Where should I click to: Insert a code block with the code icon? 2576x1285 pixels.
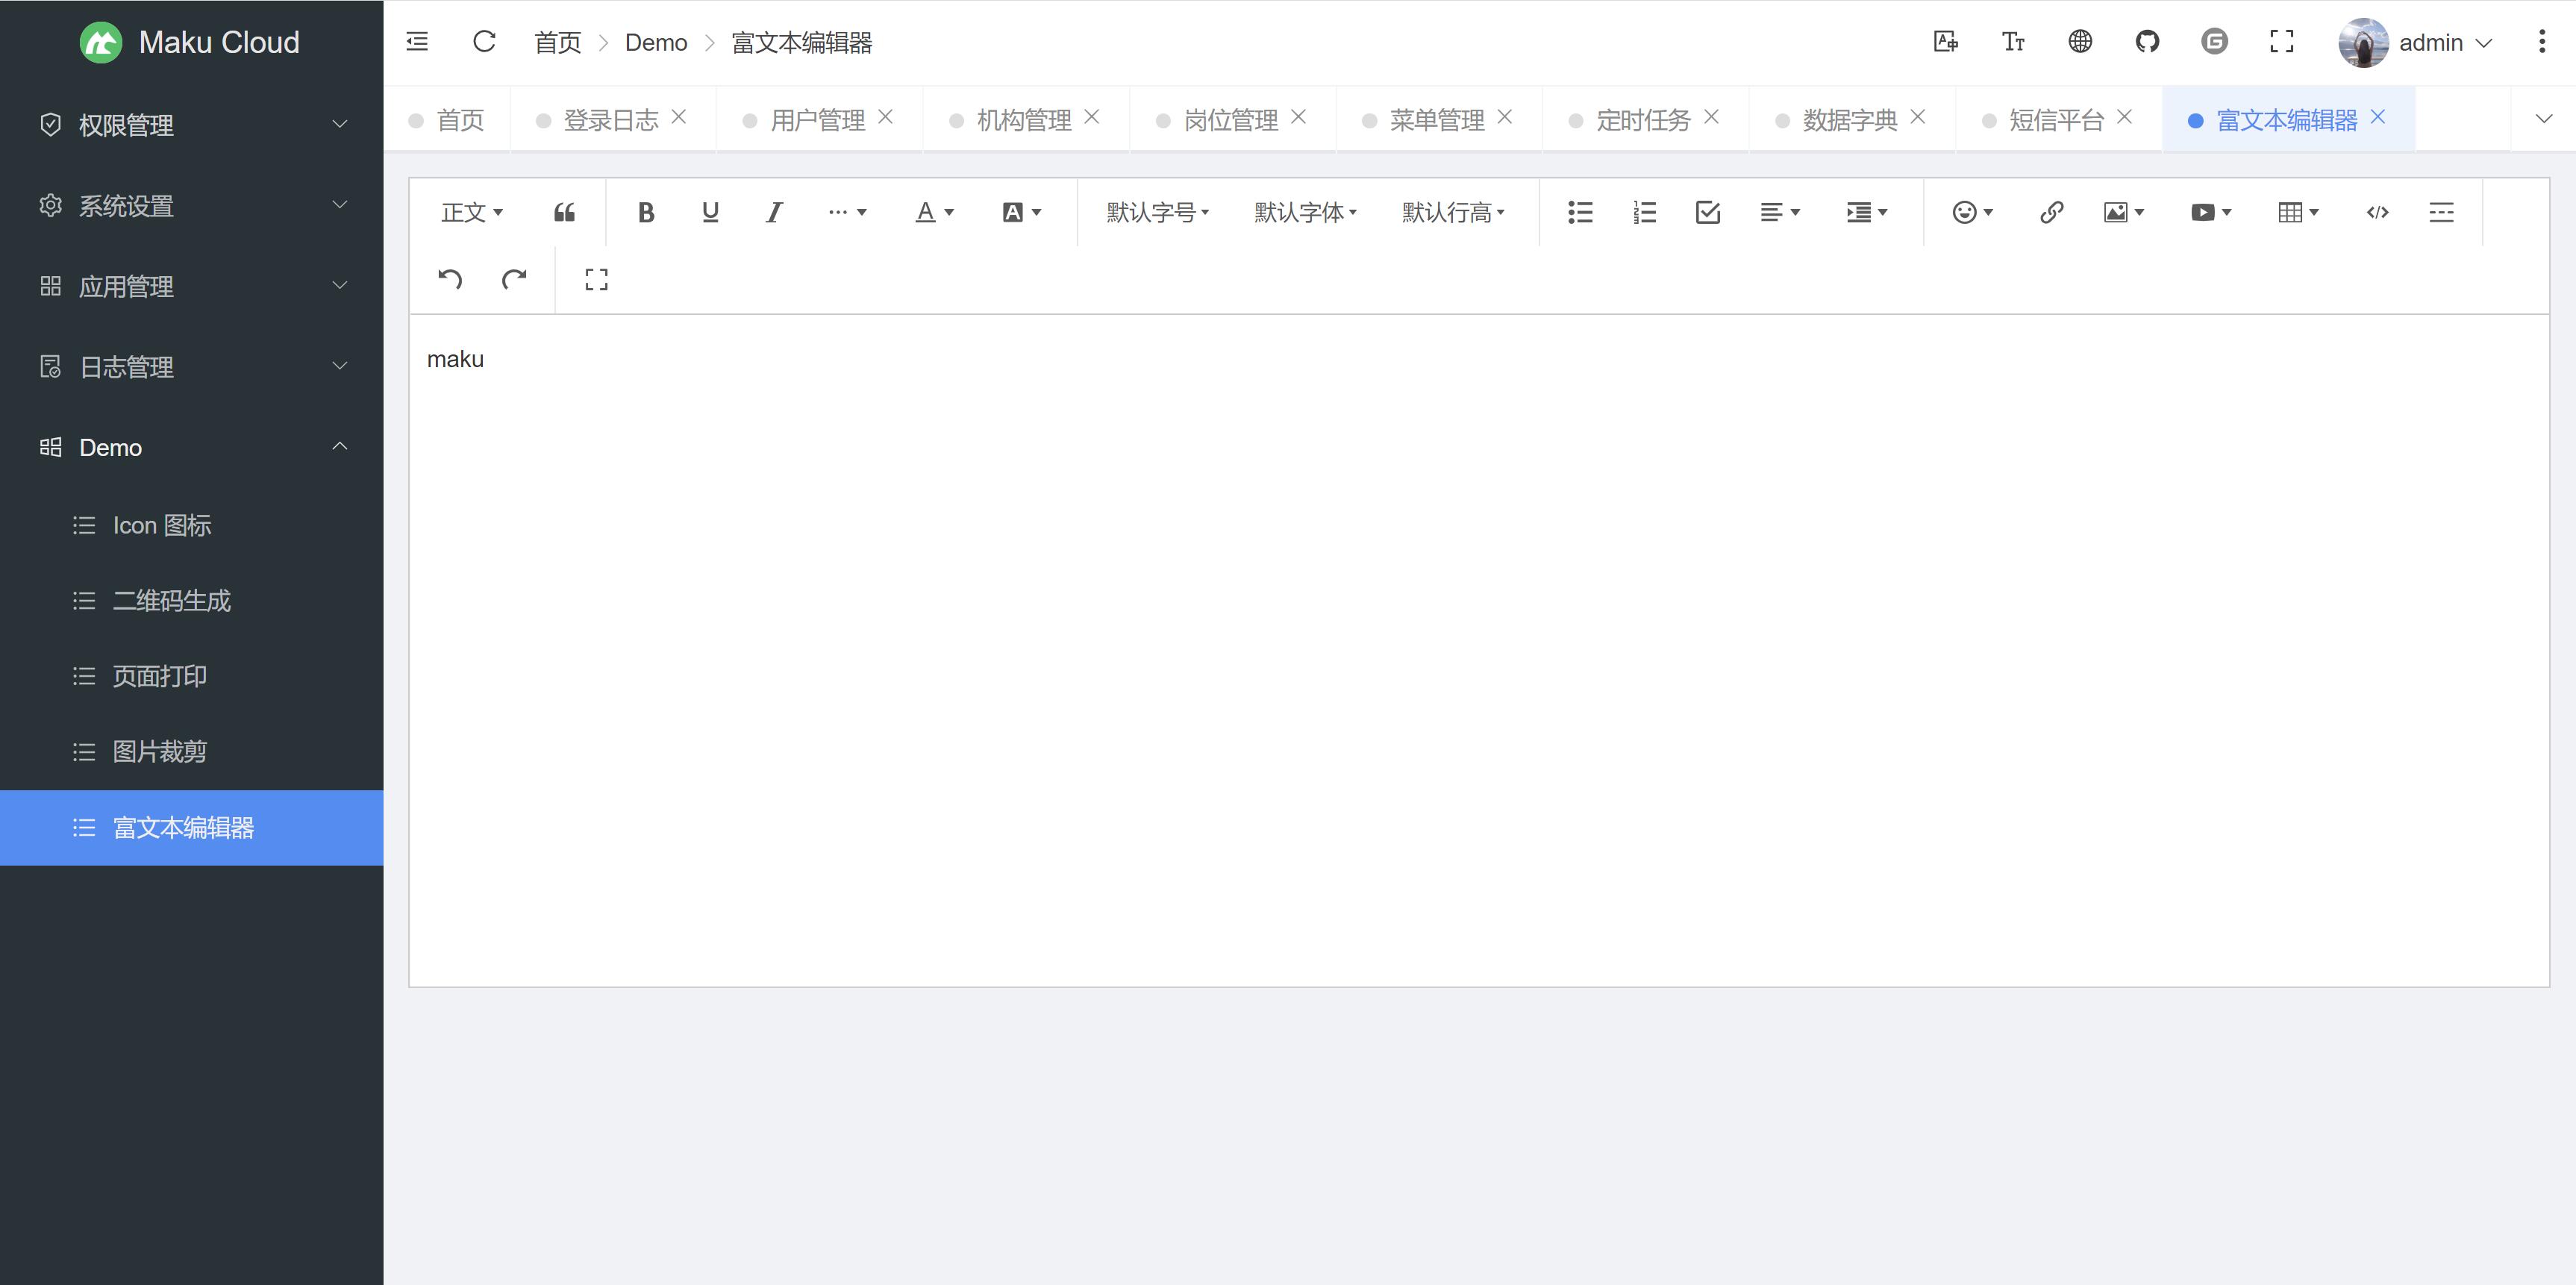pyautogui.click(x=2377, y=212)
